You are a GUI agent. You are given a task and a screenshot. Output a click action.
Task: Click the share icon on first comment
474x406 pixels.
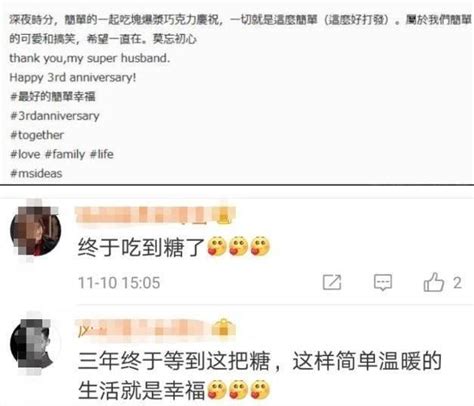(x=332, y=282)
